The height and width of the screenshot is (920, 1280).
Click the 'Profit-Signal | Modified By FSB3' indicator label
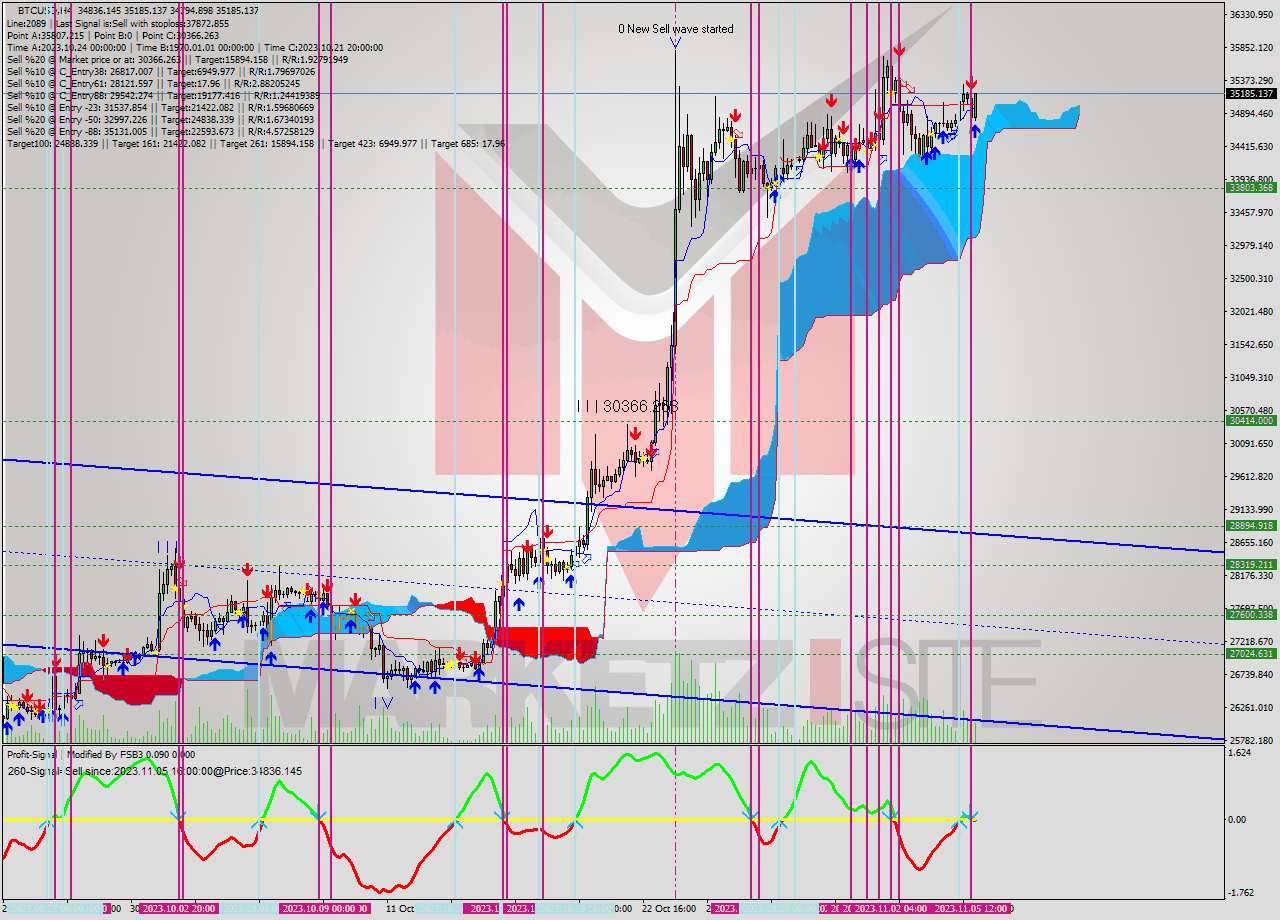click(x=100, y=755)
